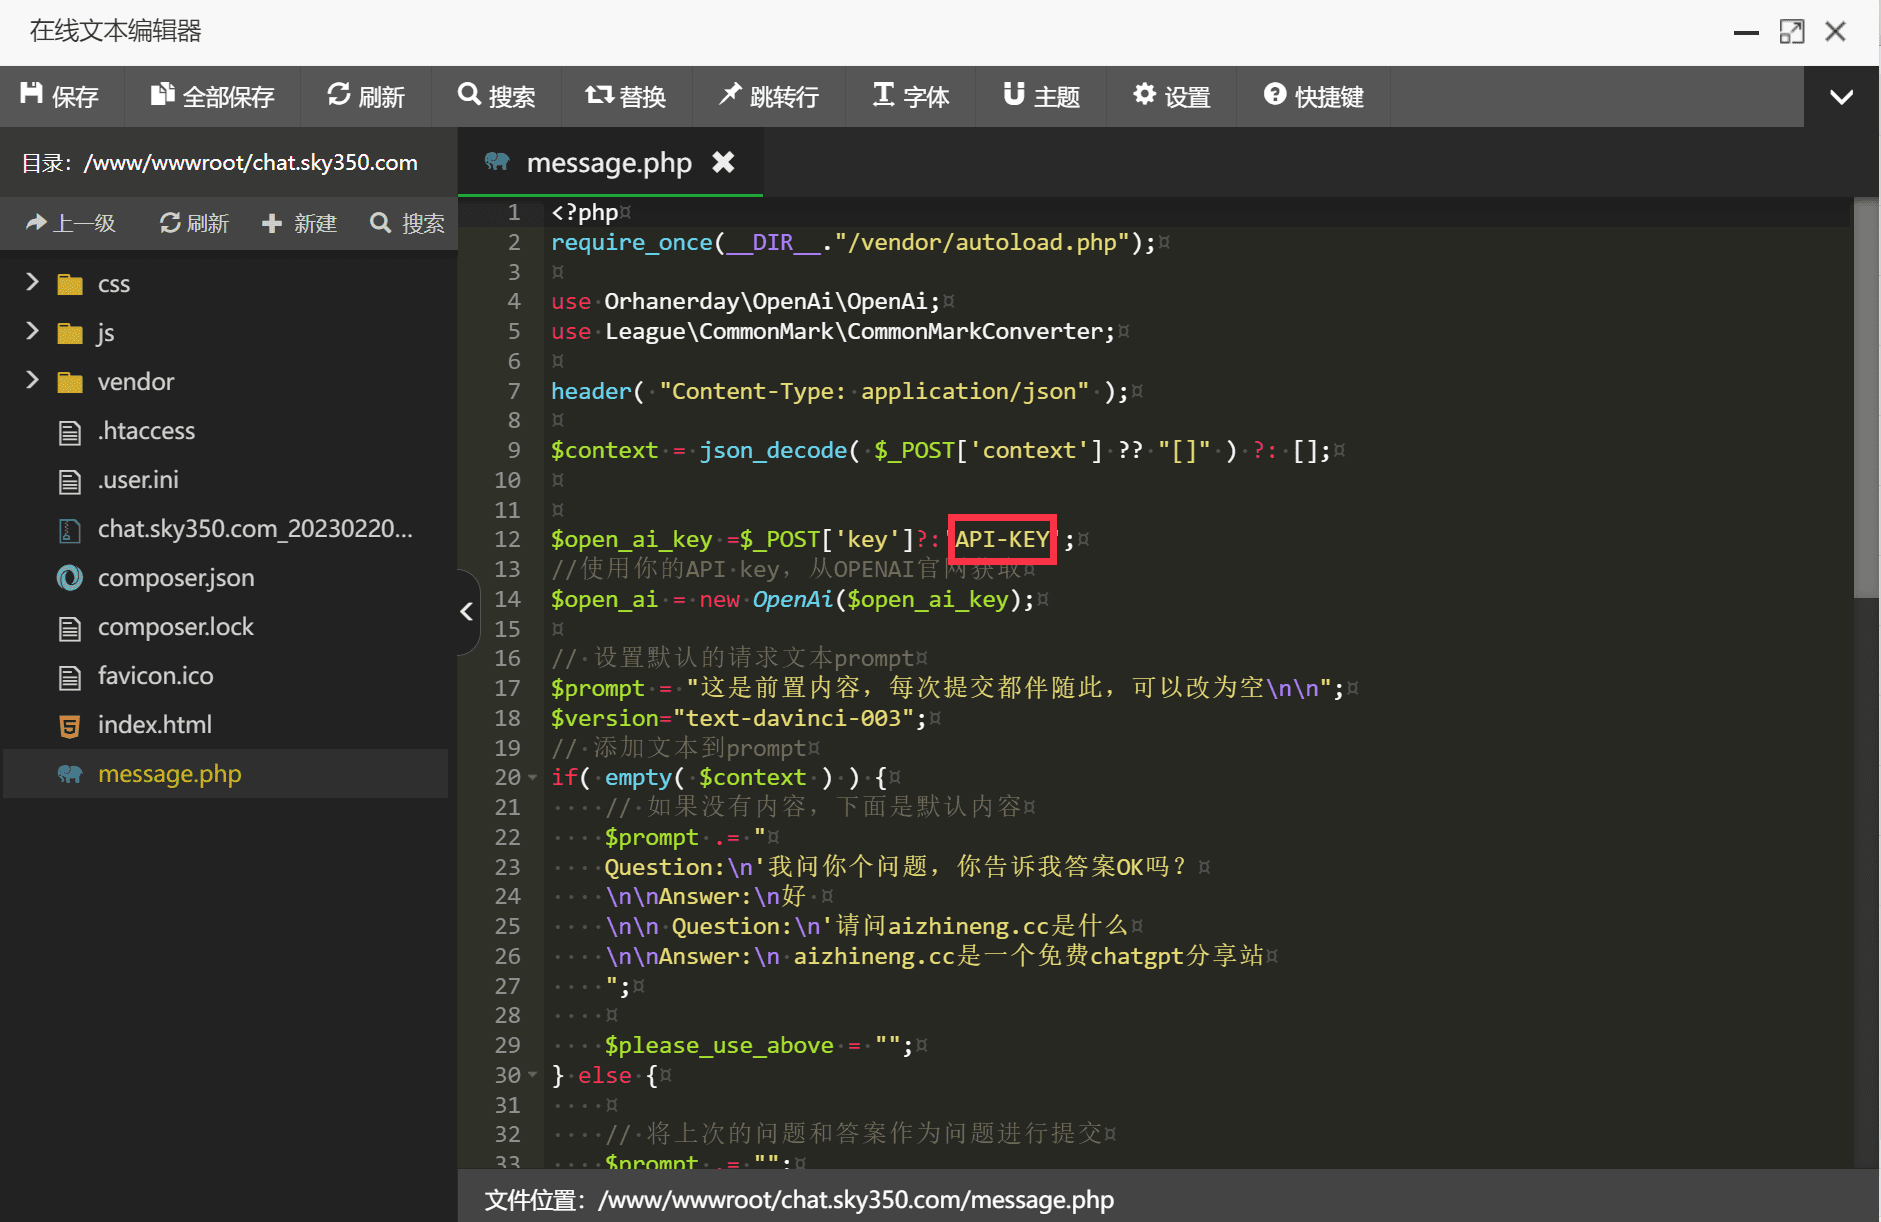The image size is (1881, 1222).
Task: Expand the css folder
Action: tap(32, 283)
